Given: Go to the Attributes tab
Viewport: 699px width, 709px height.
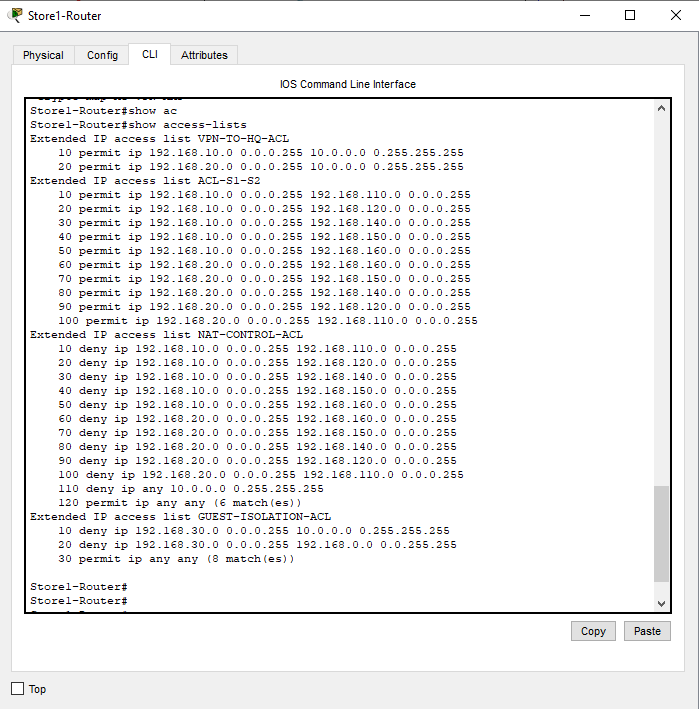Looking at the screenshot, I should click(204, 55).
